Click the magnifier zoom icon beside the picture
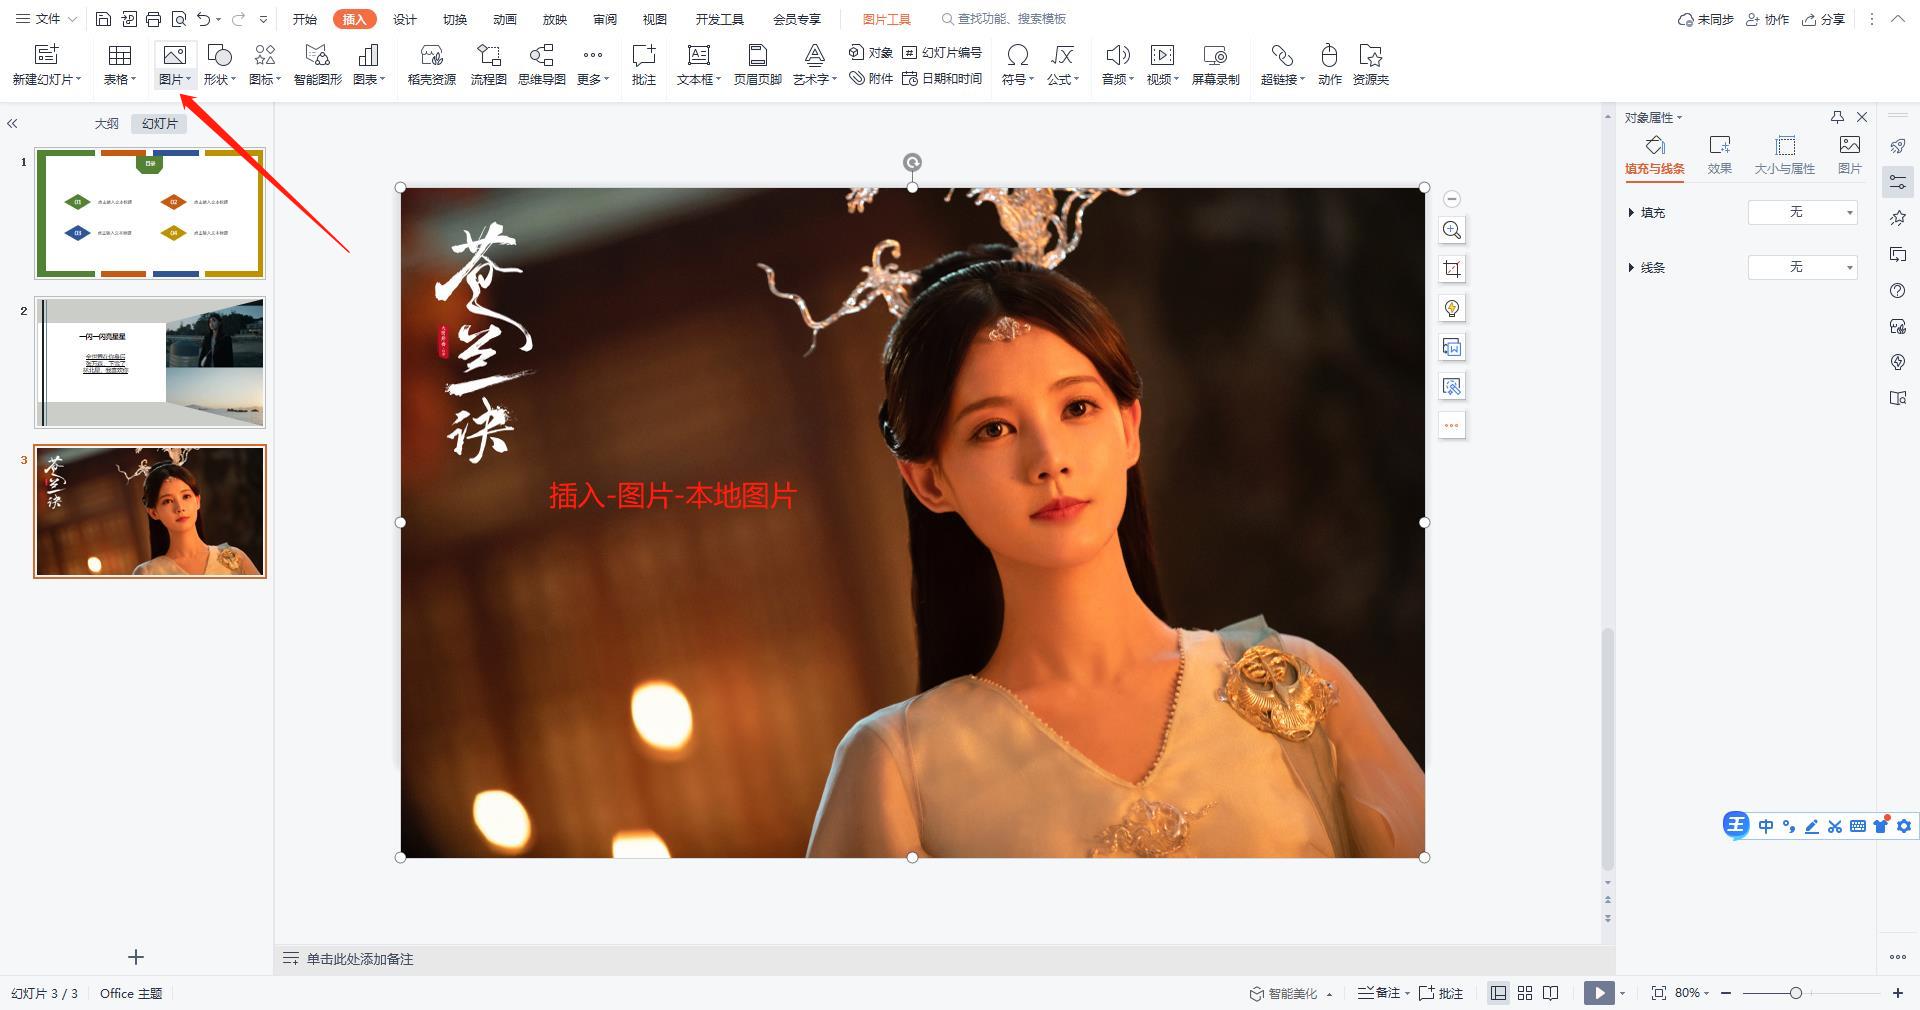The height and width of the screenshot is (1010, 1920). click(x=1452, y=230)
